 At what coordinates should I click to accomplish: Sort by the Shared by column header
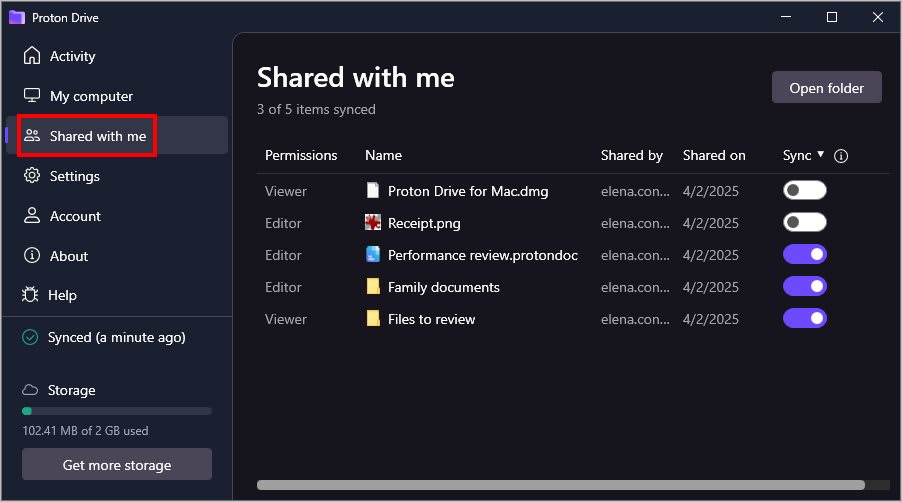pyautogui.click(x=632, y=155)
